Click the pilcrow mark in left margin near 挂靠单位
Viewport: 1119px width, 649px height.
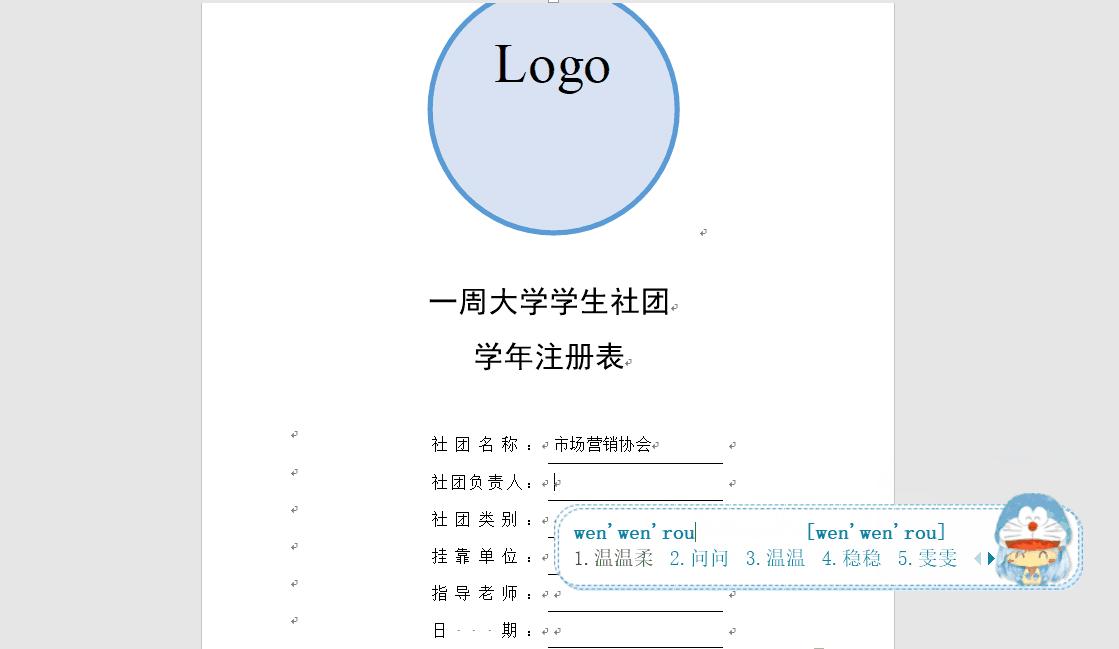[293, 546]
